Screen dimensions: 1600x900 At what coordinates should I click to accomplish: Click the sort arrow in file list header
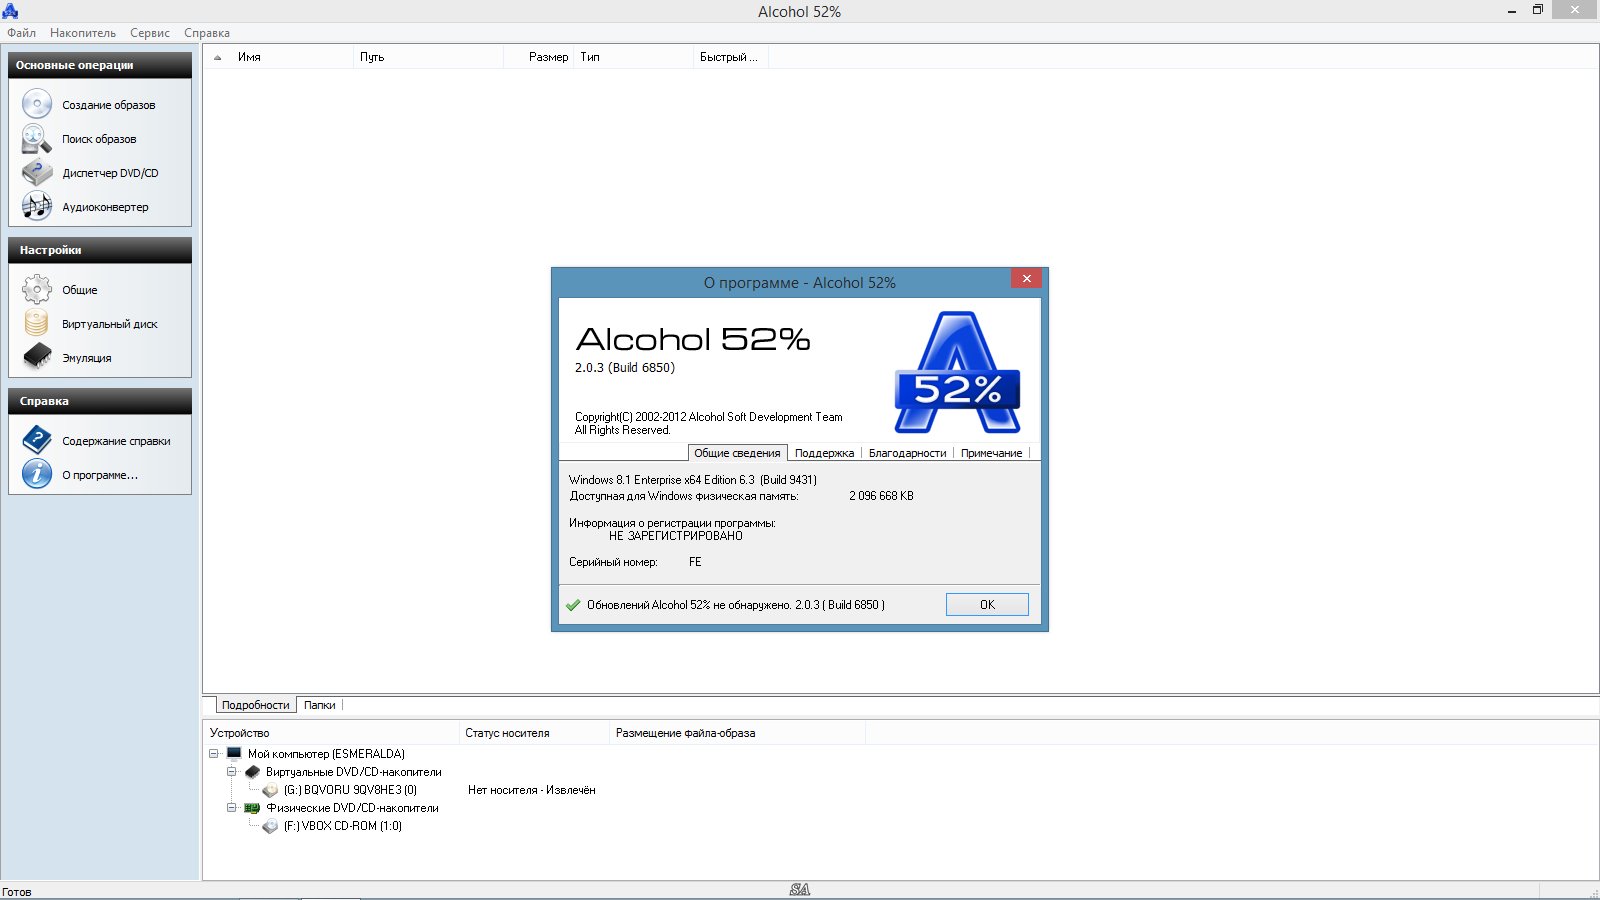[217, 57]
